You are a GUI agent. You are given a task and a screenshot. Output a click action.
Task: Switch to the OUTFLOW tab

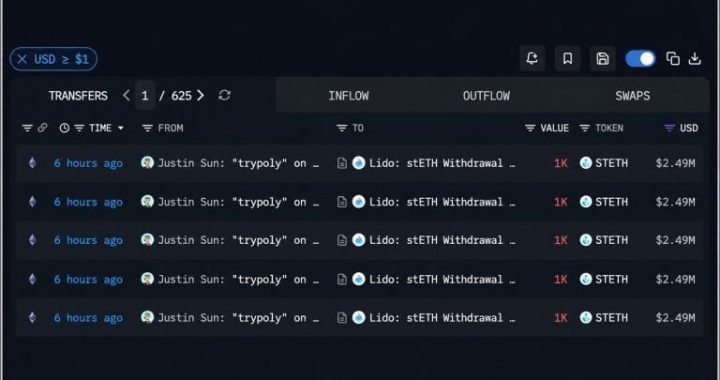(486, 95)
